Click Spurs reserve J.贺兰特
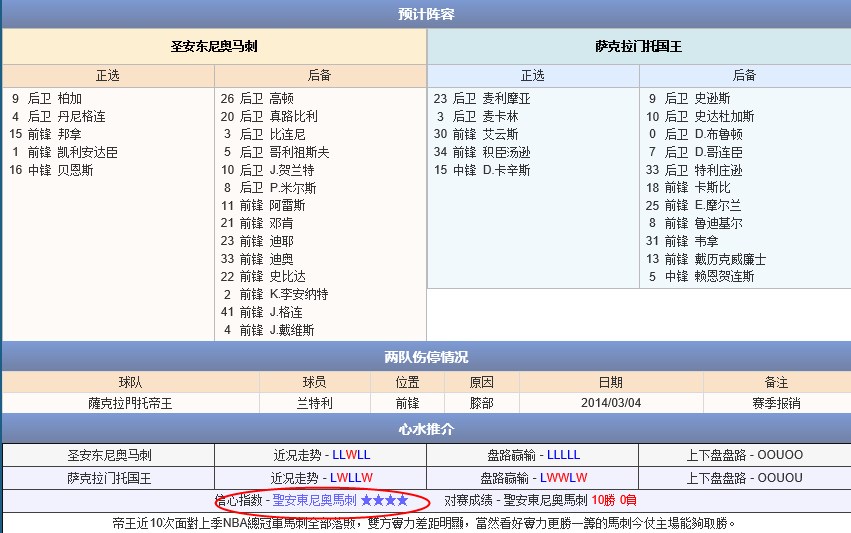This screenshot has width=851, height=533. coord(292,170)
